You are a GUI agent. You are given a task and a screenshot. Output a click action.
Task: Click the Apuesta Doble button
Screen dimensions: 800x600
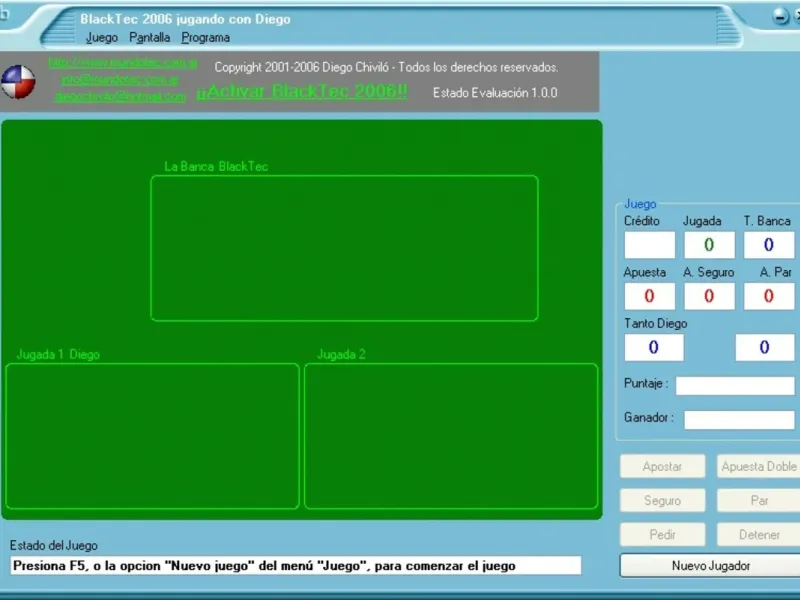coord(759,466)
